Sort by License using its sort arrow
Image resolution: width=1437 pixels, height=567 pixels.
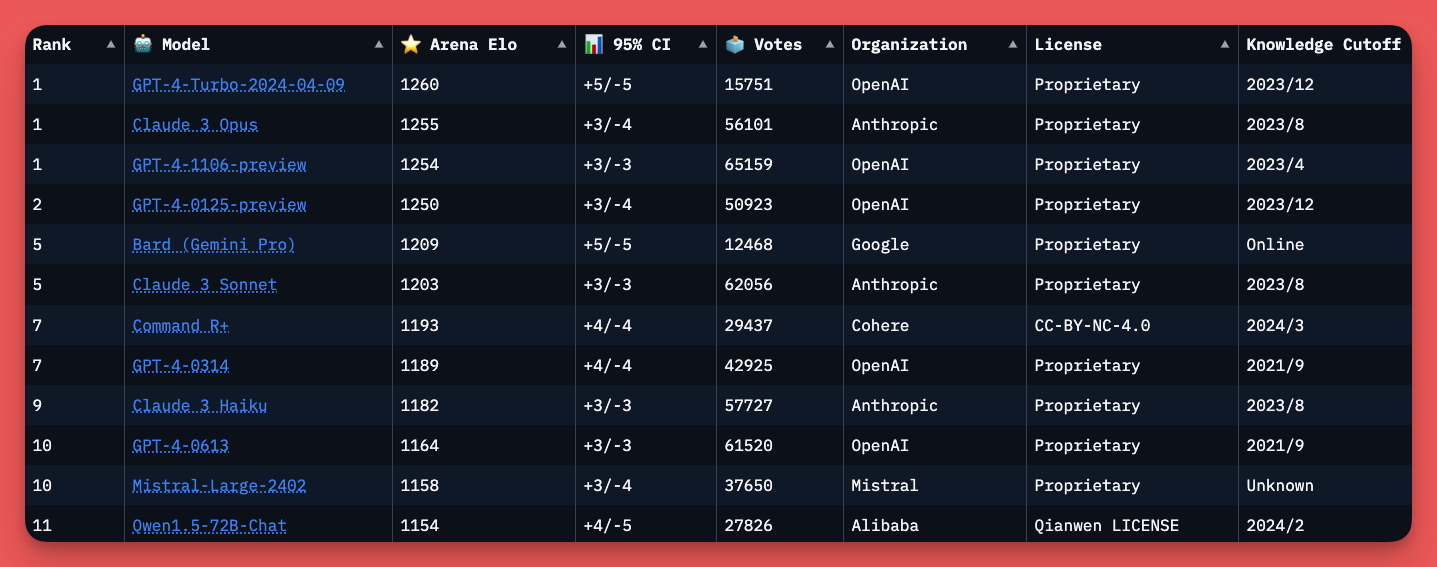1224,45
